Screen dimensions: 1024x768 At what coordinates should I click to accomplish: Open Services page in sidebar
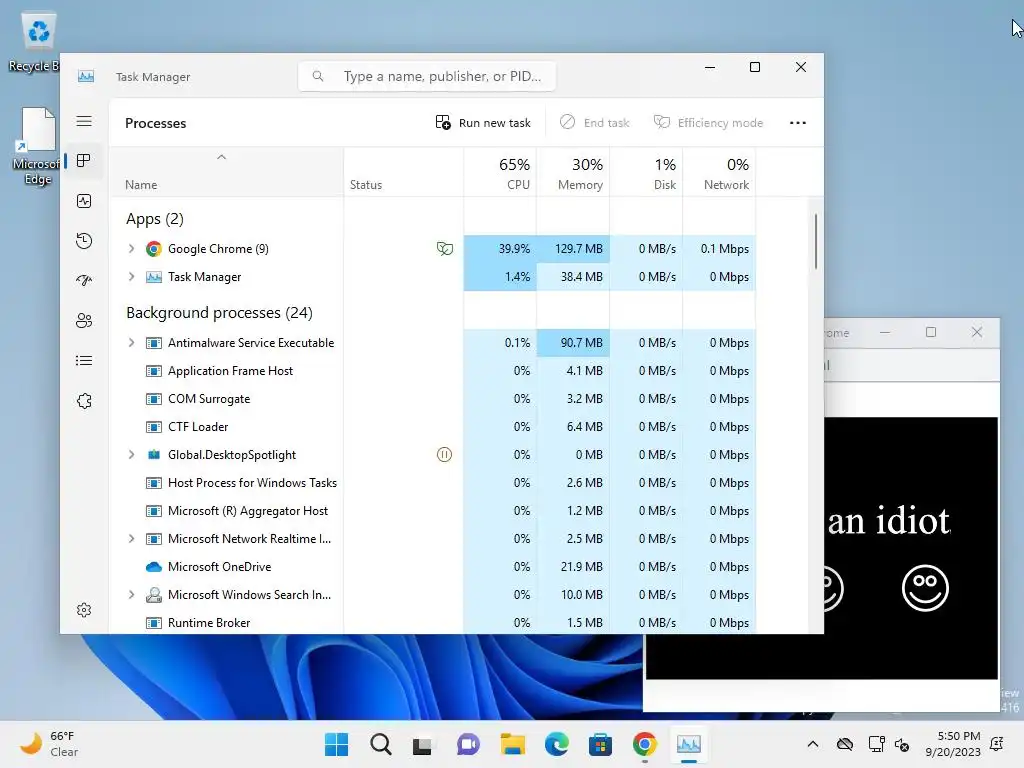click(84, 401)
